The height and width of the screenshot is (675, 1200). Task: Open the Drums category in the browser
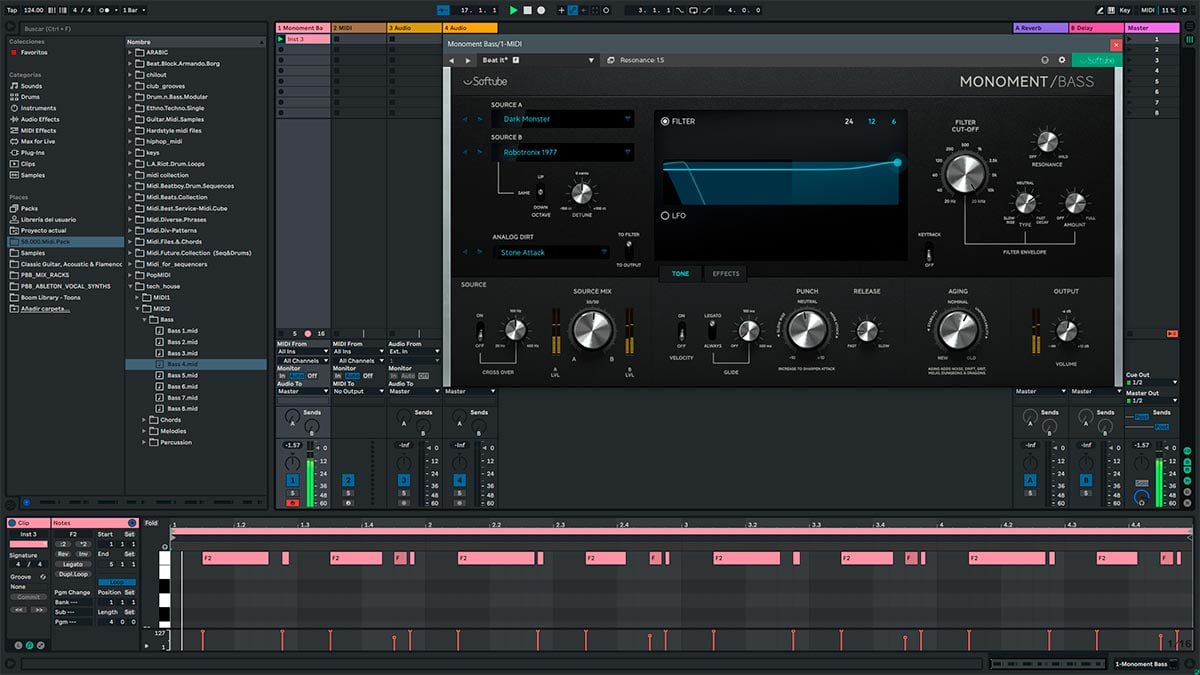(30, 97)
